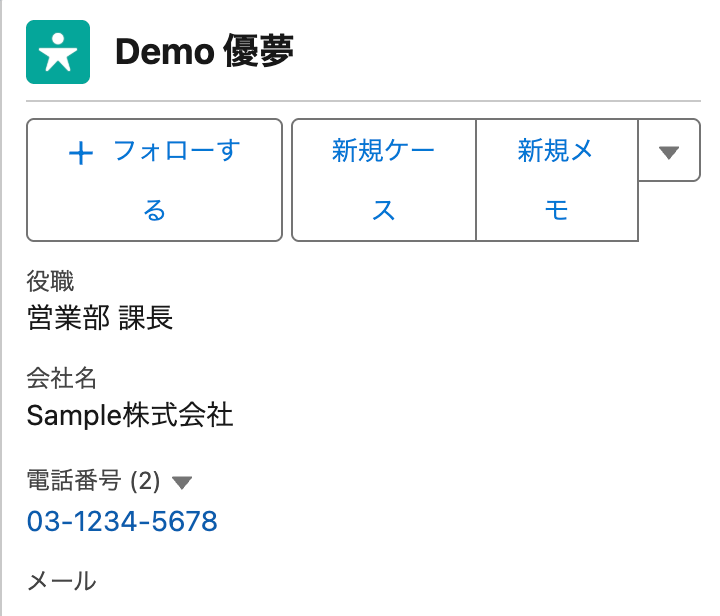This screenshot has height=616, width=720.
Task: Click the フォローする button
Action: (154, 180)
